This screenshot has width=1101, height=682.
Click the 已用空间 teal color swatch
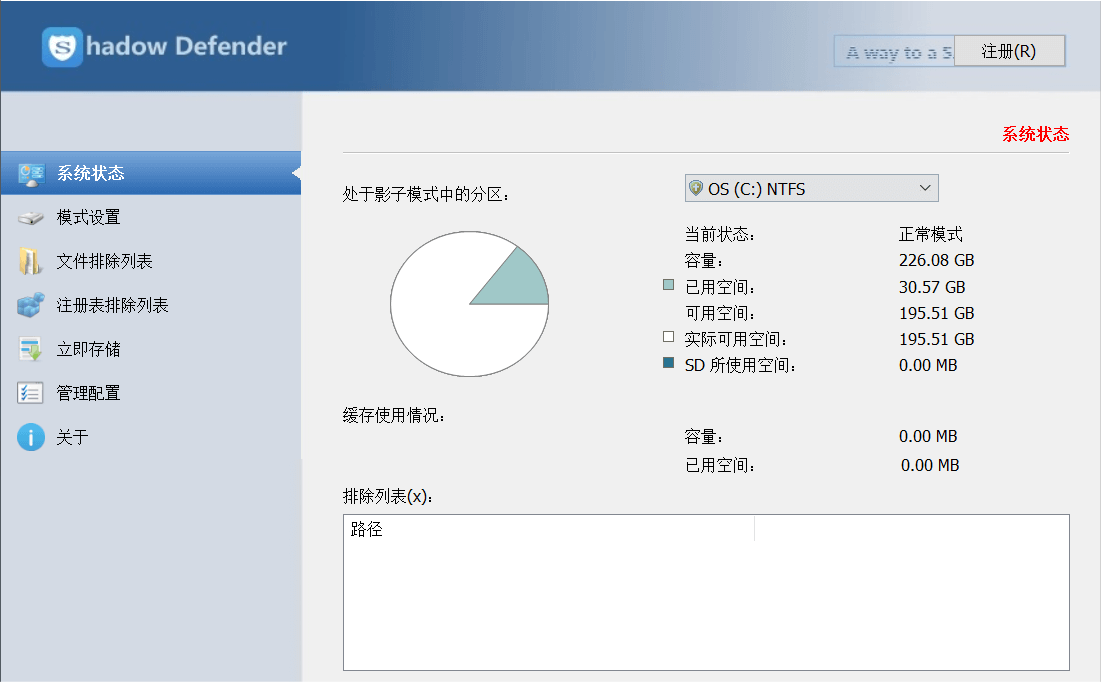click(x=668, y=284)
